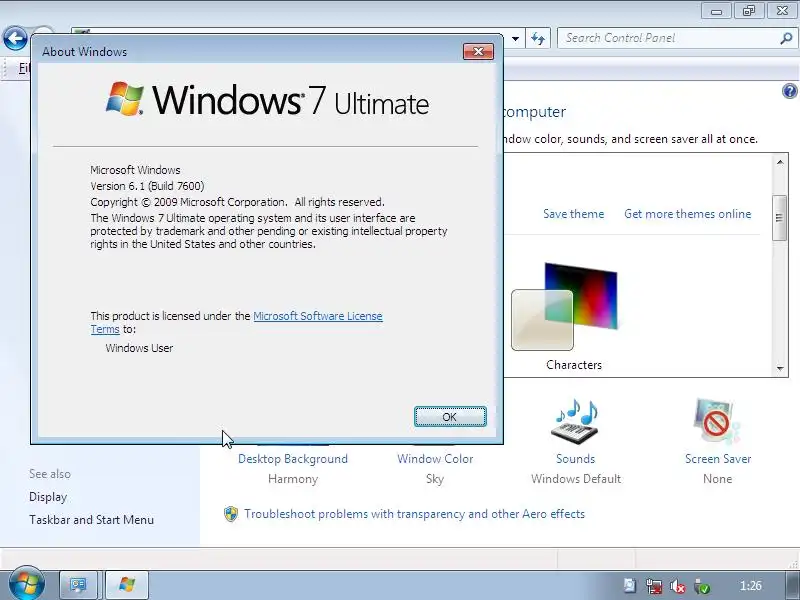Click 'Version 6.1 (Build 7600)' text
Image resolution: width=800 pixels, height=600 pixels.
147,186
